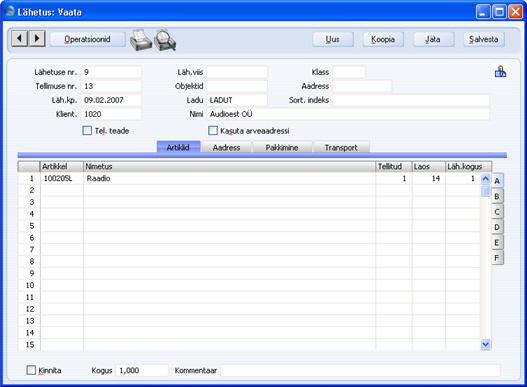Select flip A of the table
This screenshot has width=527, height=387.
coord(497,181)
